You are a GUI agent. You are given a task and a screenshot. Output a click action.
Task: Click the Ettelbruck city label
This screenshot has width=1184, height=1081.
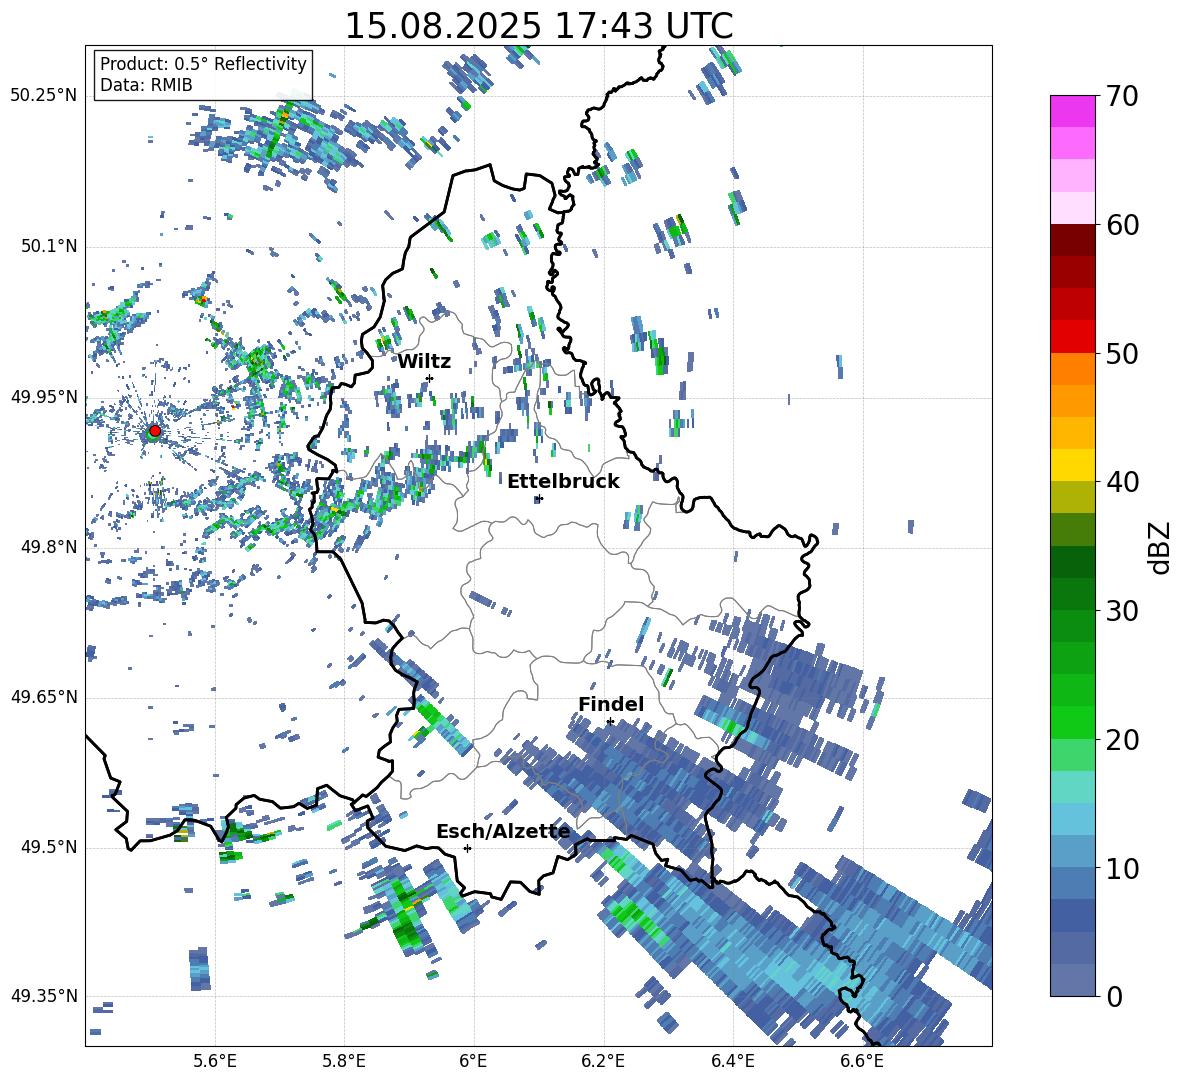563,482
